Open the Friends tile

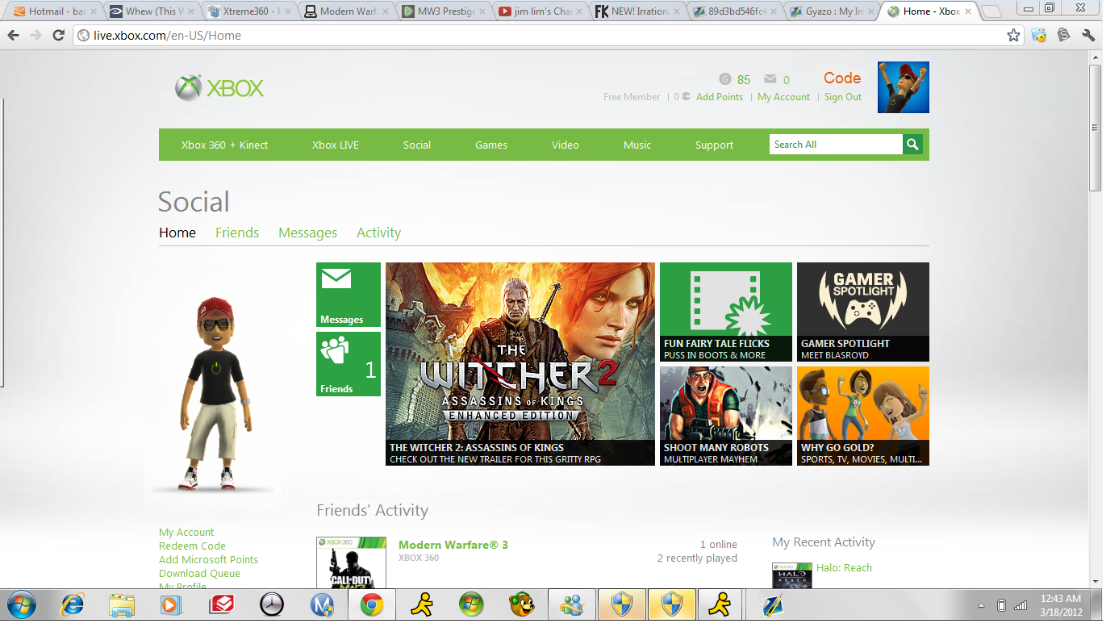348,364
